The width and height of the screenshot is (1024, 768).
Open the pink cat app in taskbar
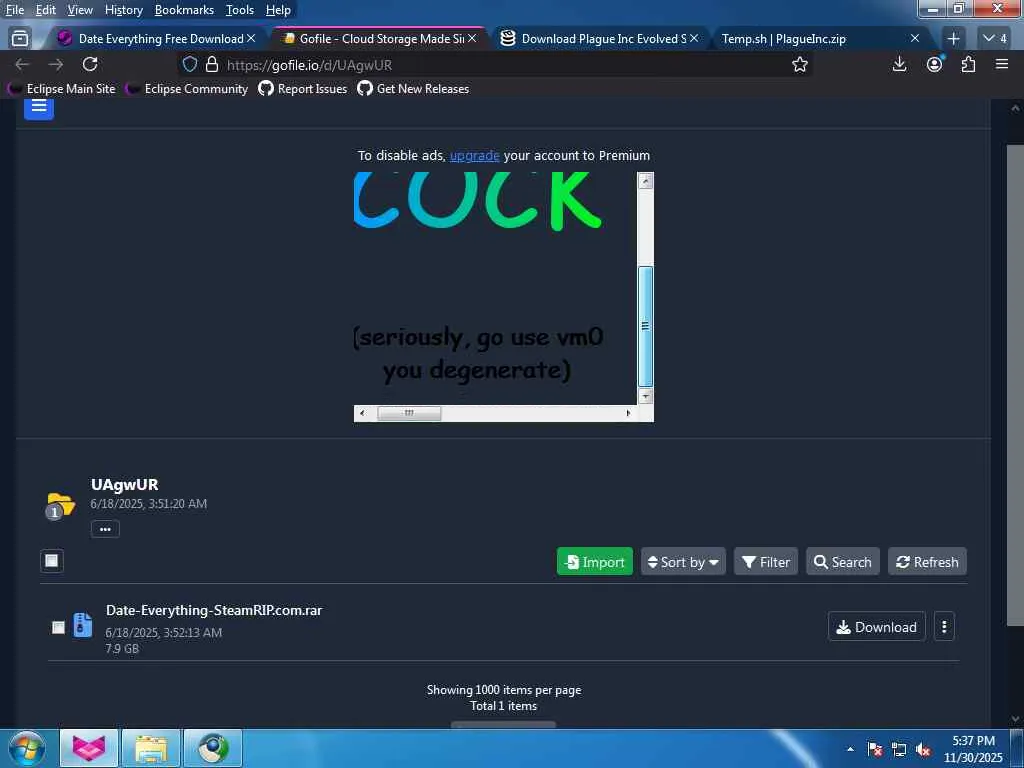pyautogui.click(x=89, y=748)
